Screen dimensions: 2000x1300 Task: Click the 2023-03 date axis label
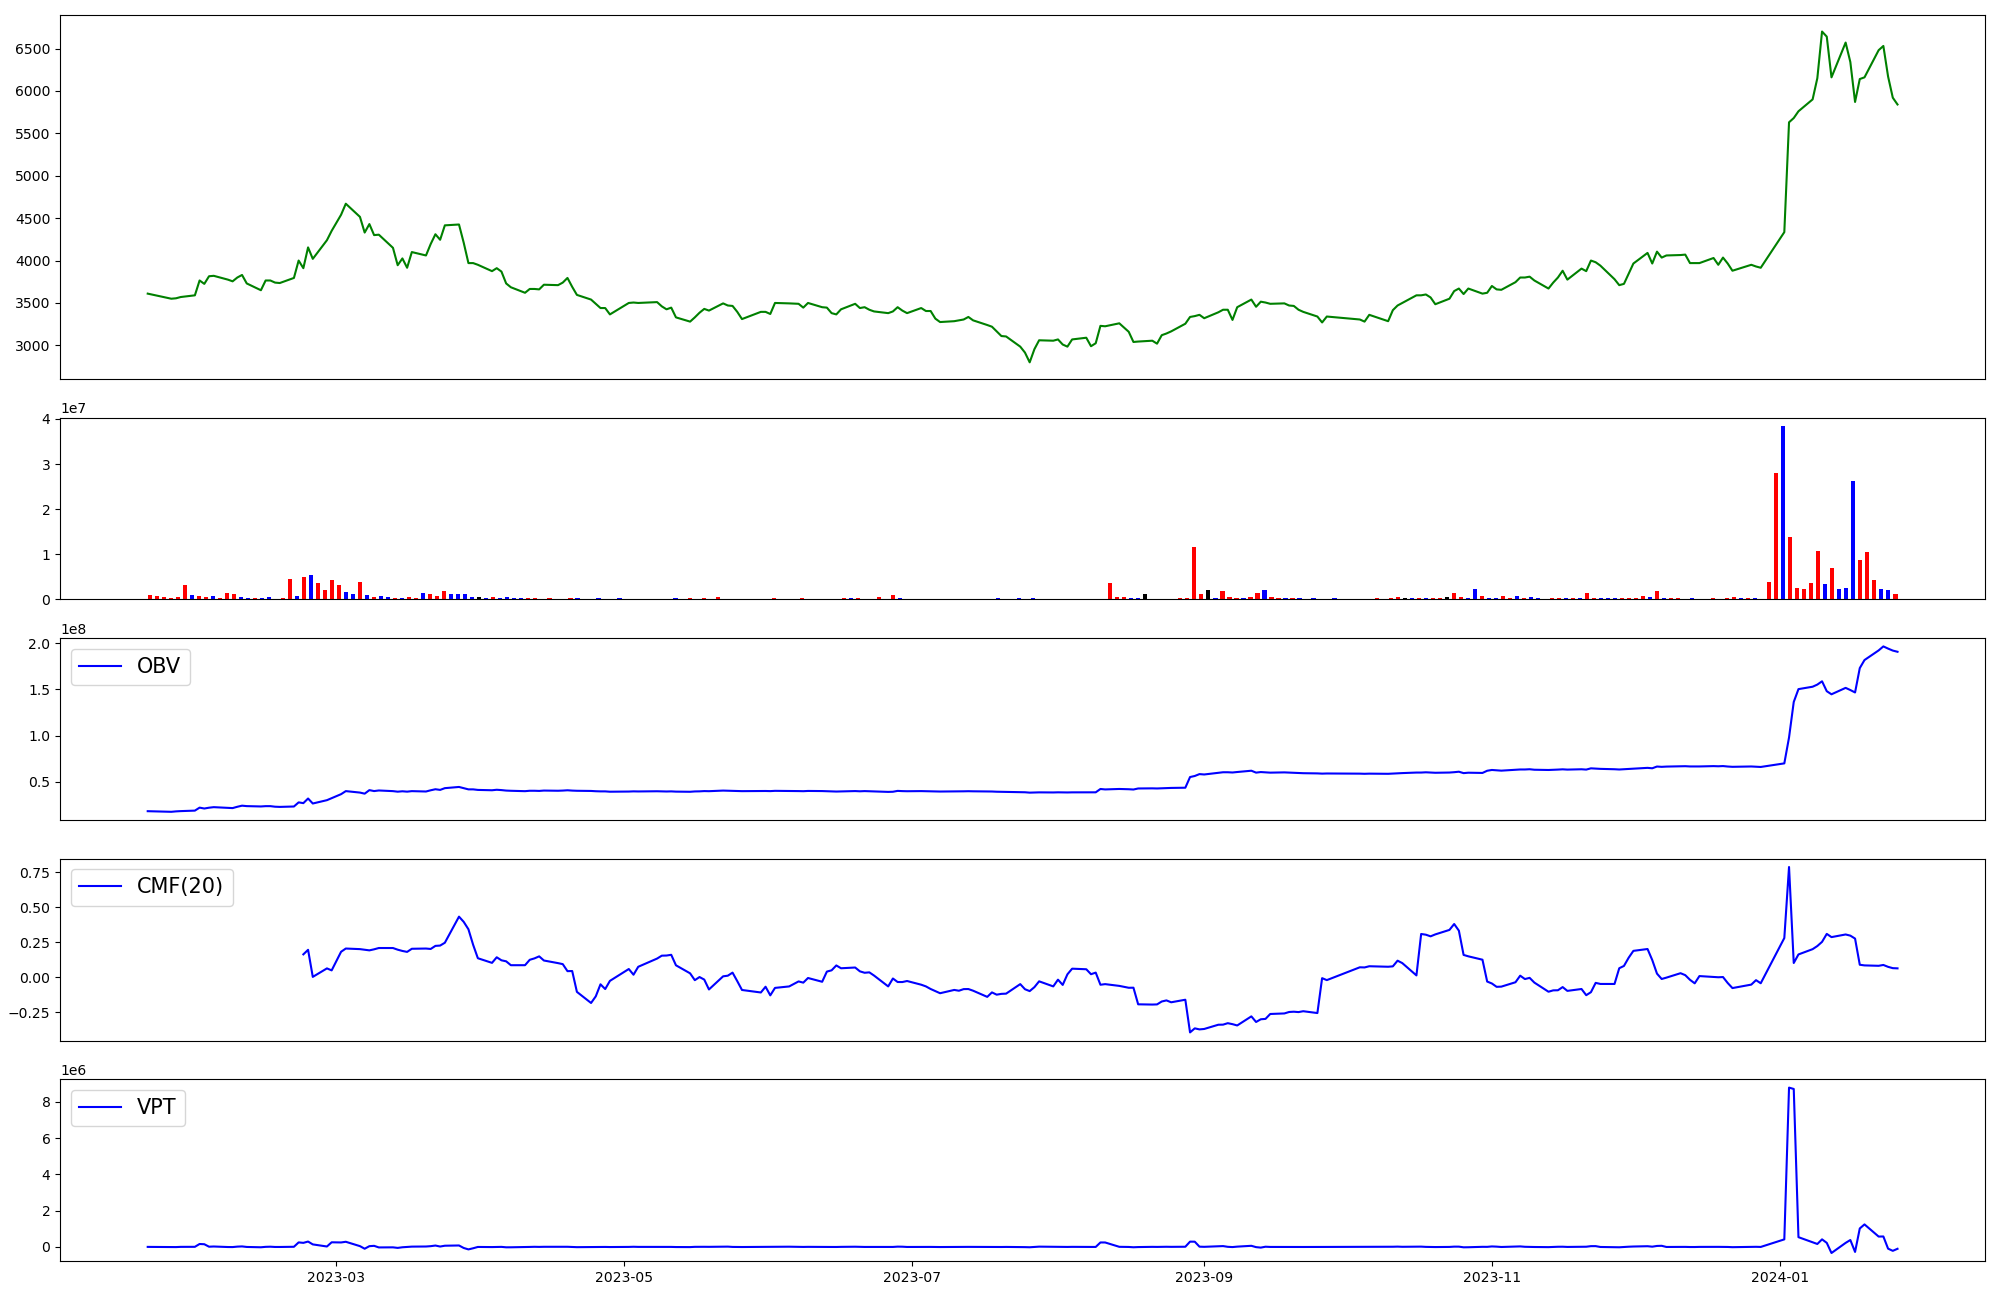click(336, 1277)
